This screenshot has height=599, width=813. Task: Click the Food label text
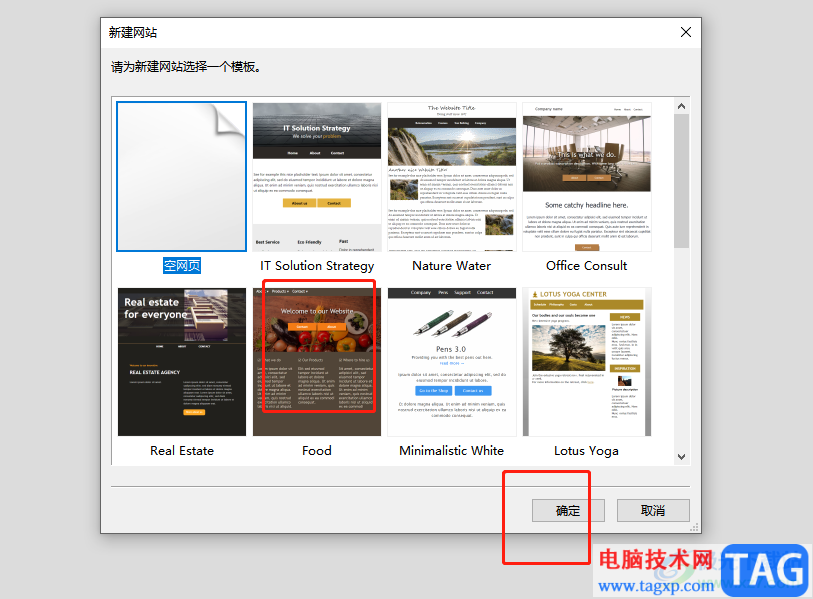tap(317, 451)
